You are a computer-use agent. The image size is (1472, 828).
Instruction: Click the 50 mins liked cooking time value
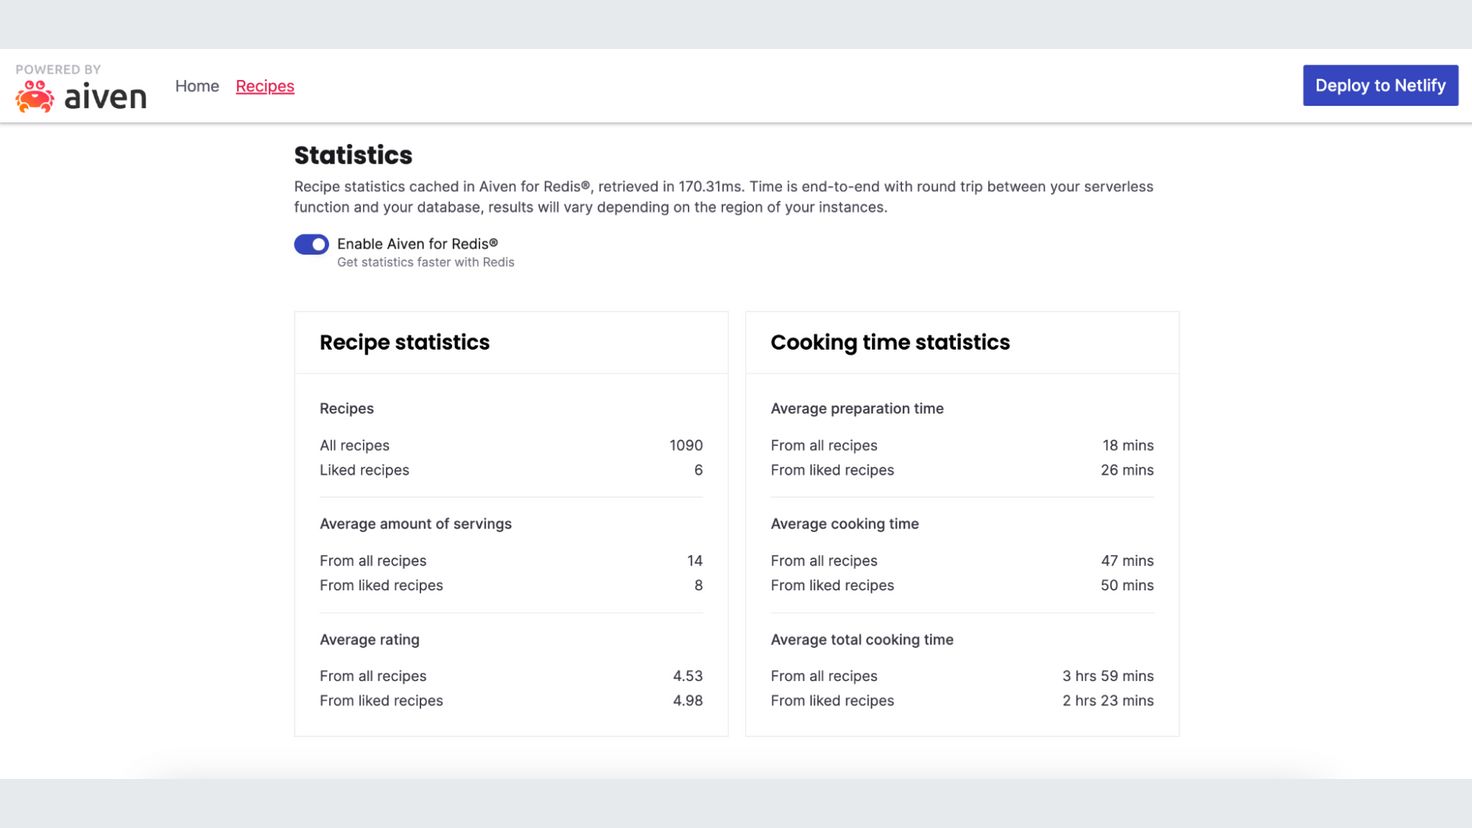point(1127,585)
